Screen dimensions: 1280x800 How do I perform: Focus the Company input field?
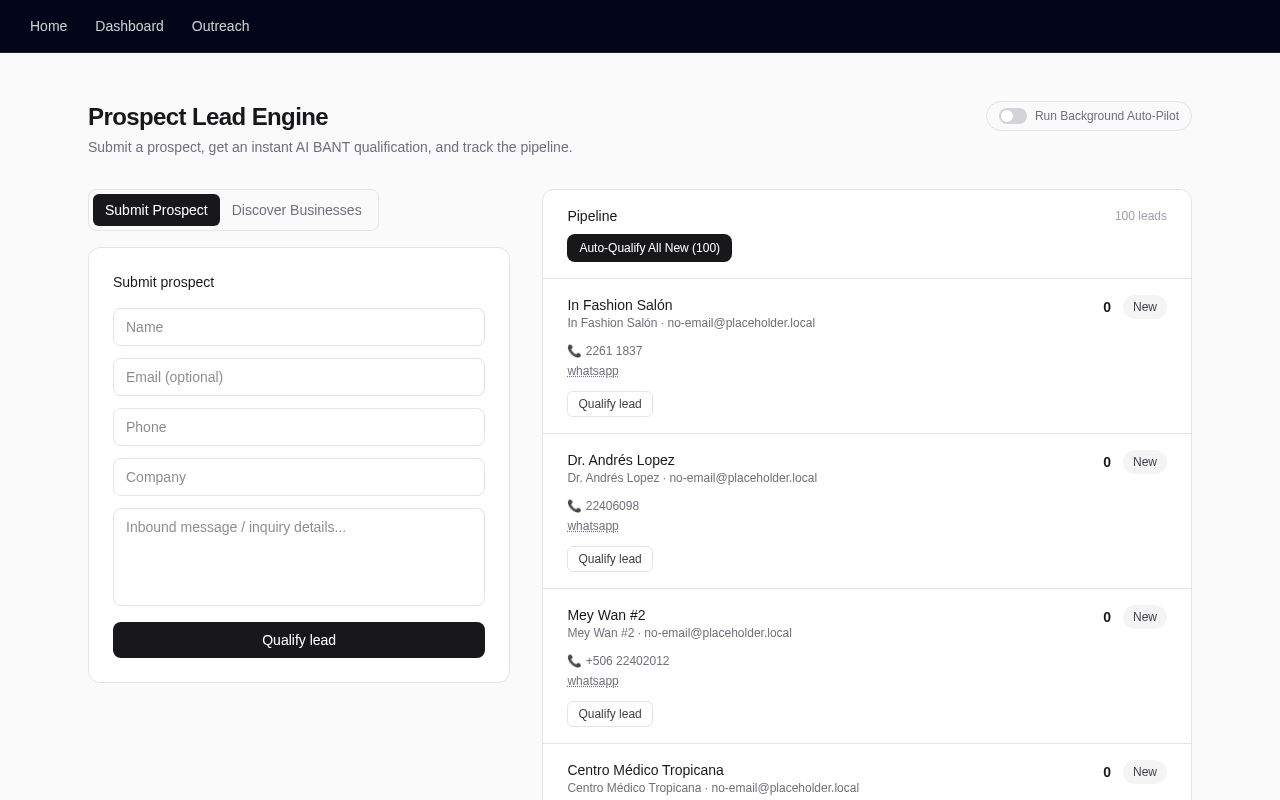click(x=299, y=477)
